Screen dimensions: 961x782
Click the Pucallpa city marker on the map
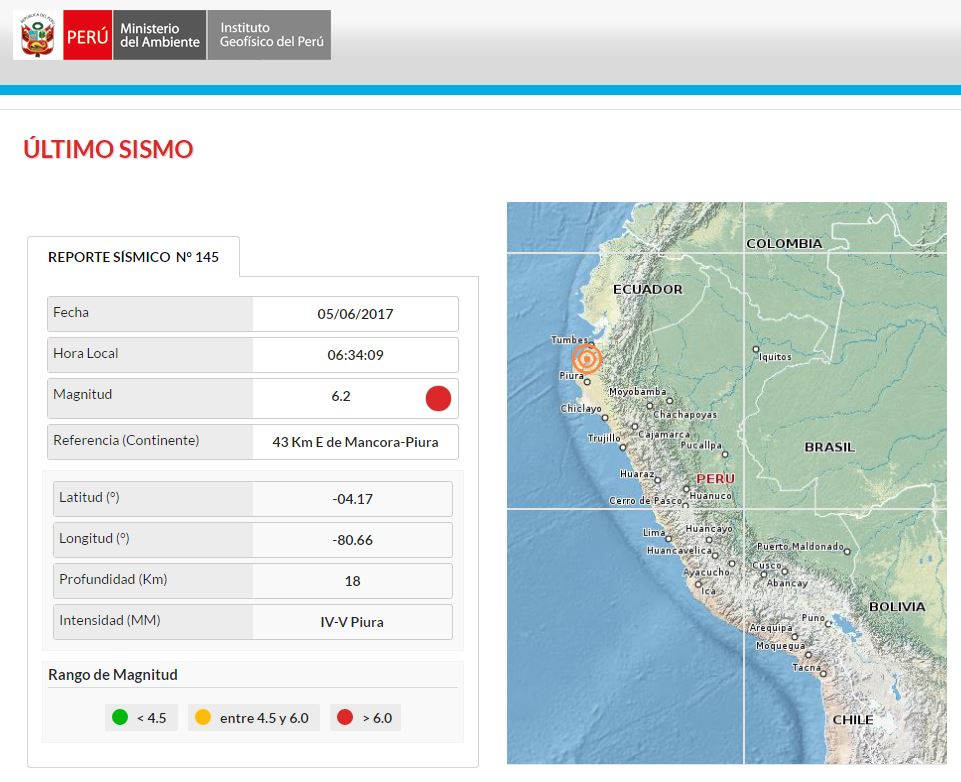725,455
